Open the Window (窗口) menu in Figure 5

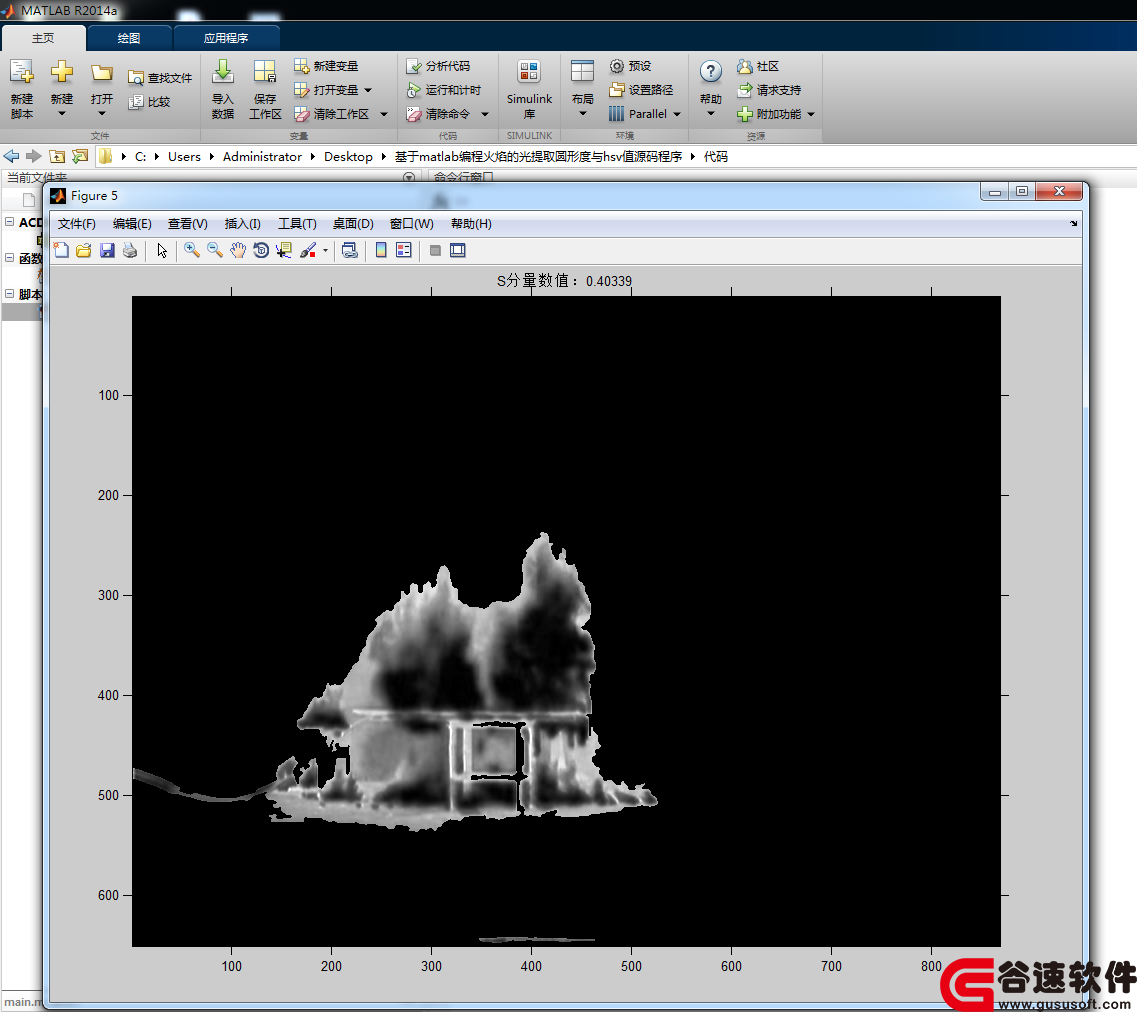[x=411, y=224]
